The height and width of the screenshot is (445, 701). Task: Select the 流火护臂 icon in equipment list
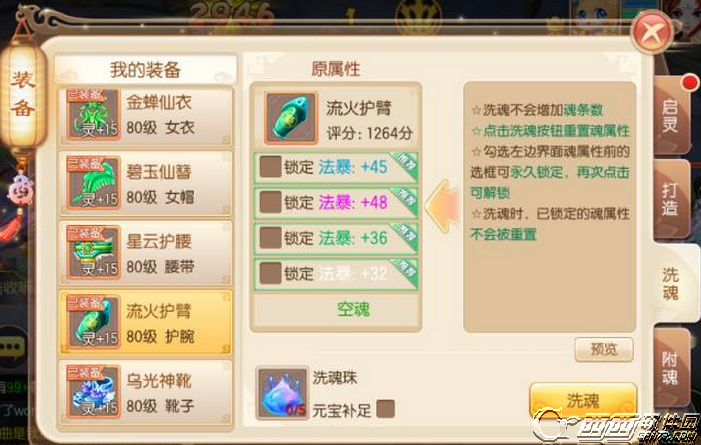(x=93, y=322)
